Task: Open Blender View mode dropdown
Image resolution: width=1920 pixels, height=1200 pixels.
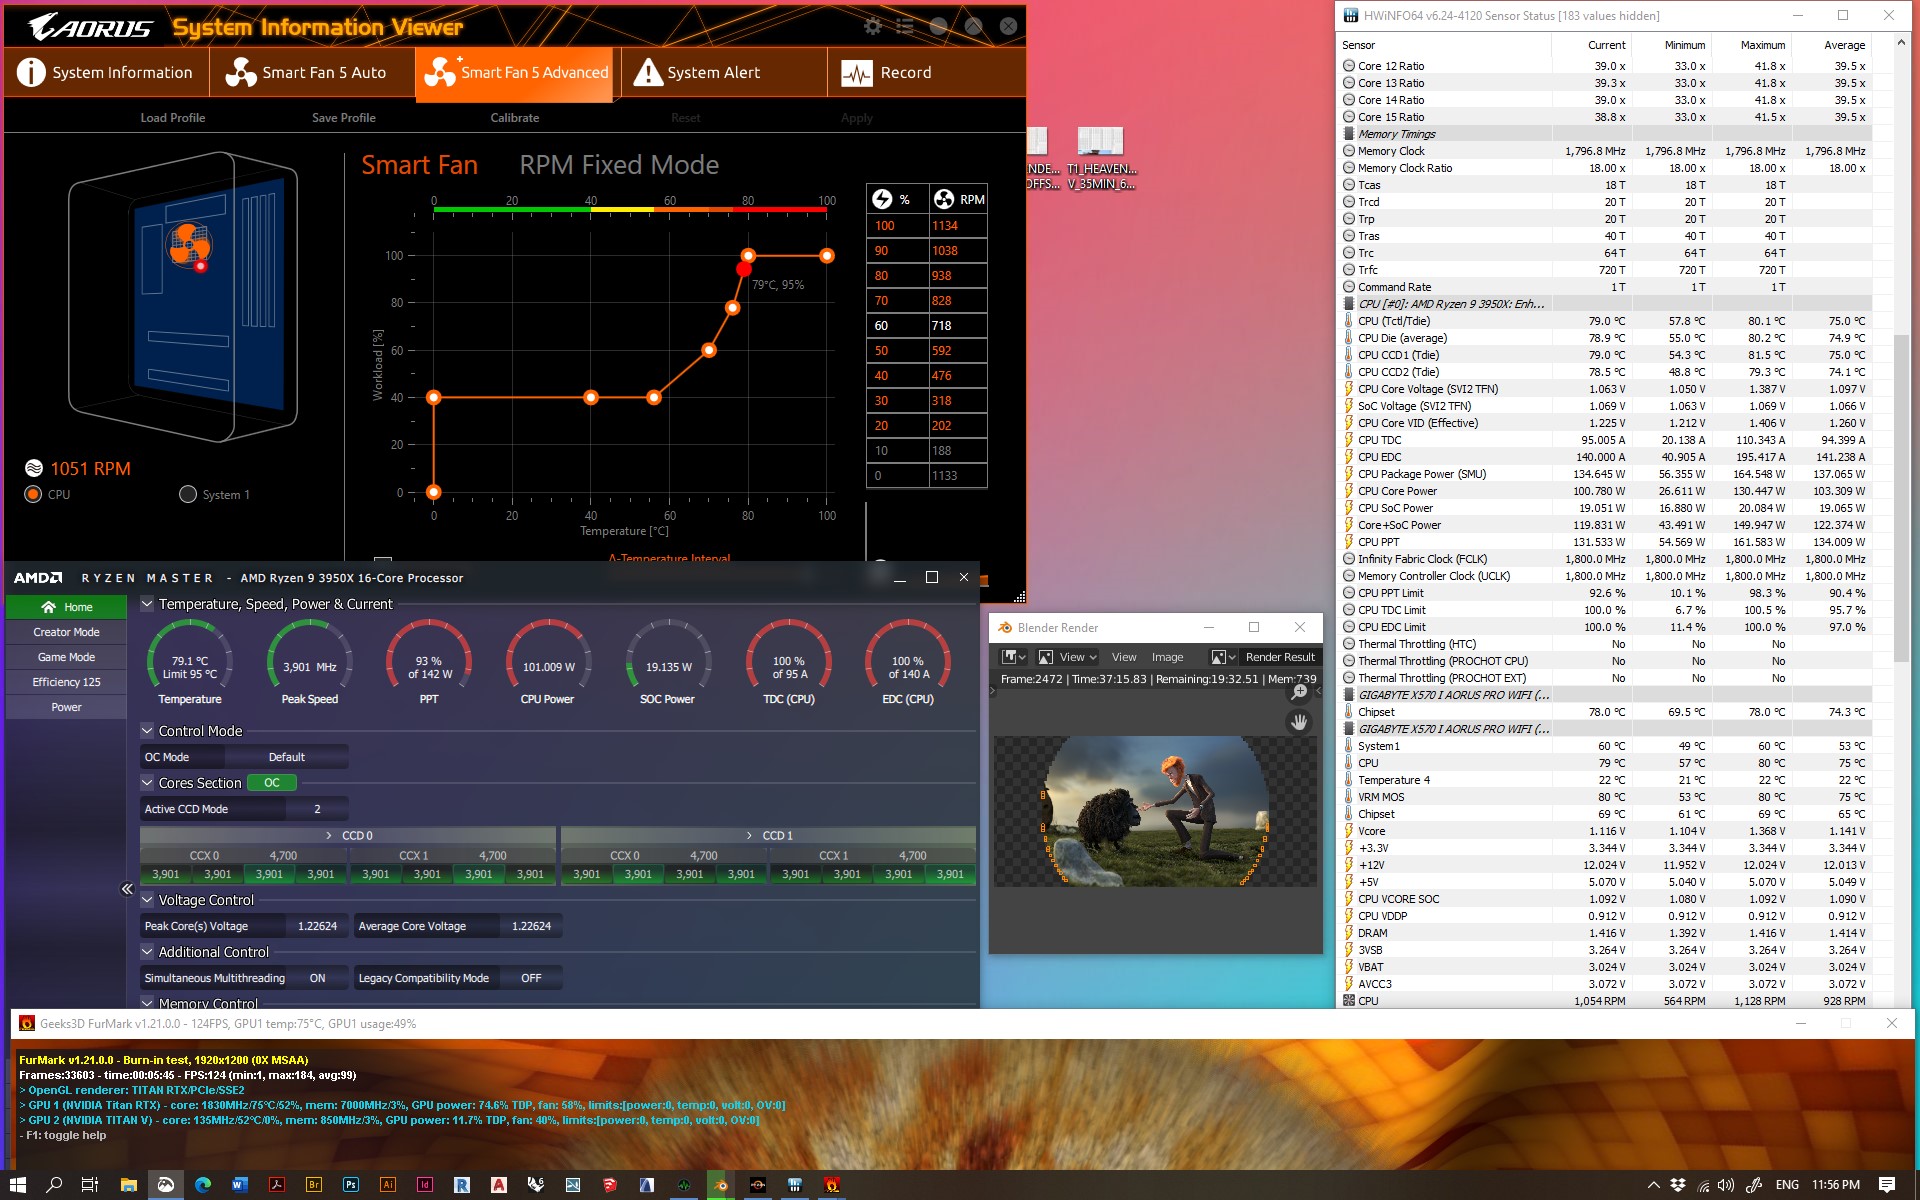Action: pos(1068,657)
